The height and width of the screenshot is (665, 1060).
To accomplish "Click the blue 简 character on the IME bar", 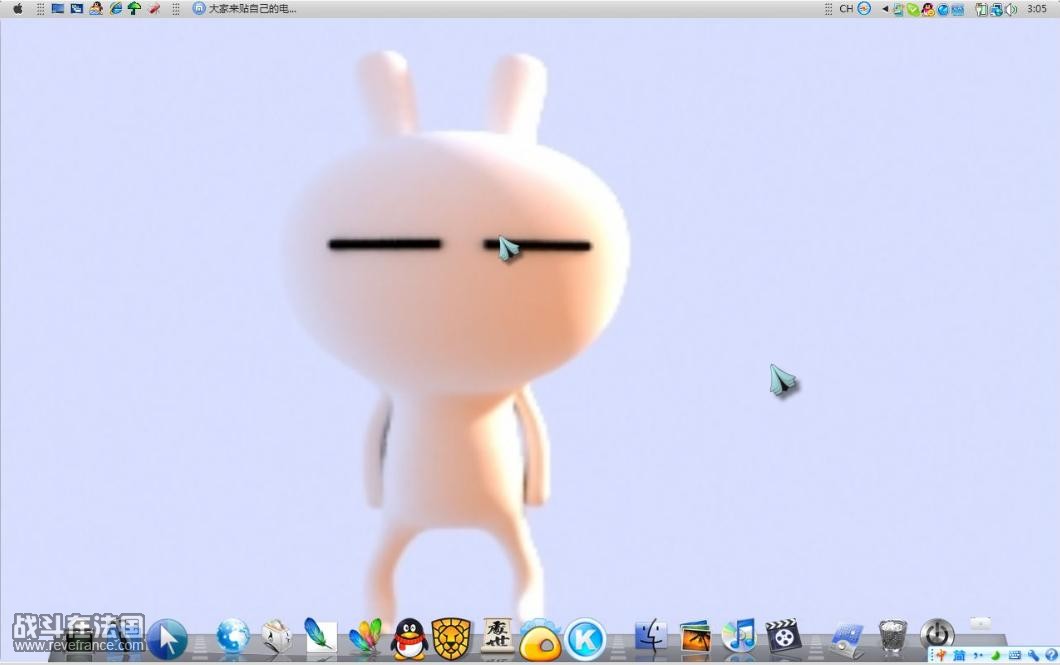I will coord(959,655).
